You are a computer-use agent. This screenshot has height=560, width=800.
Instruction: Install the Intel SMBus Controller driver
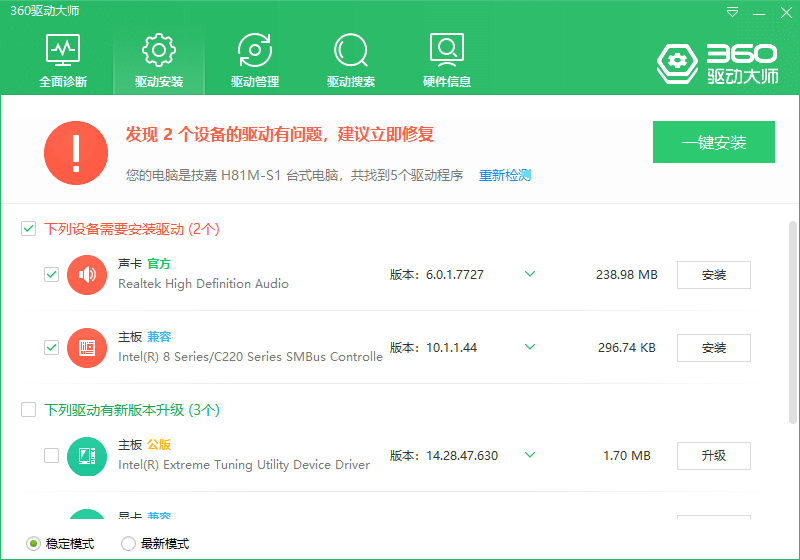click(714, 348)
